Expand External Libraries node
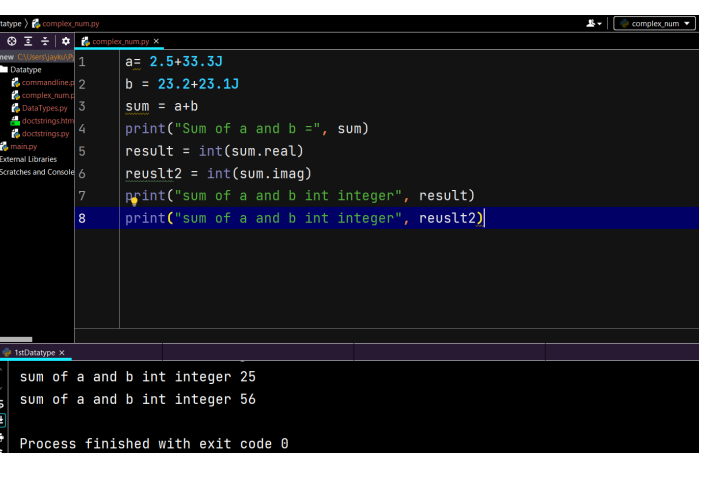The width and height of the screenshot is (726, 477). 28,159
